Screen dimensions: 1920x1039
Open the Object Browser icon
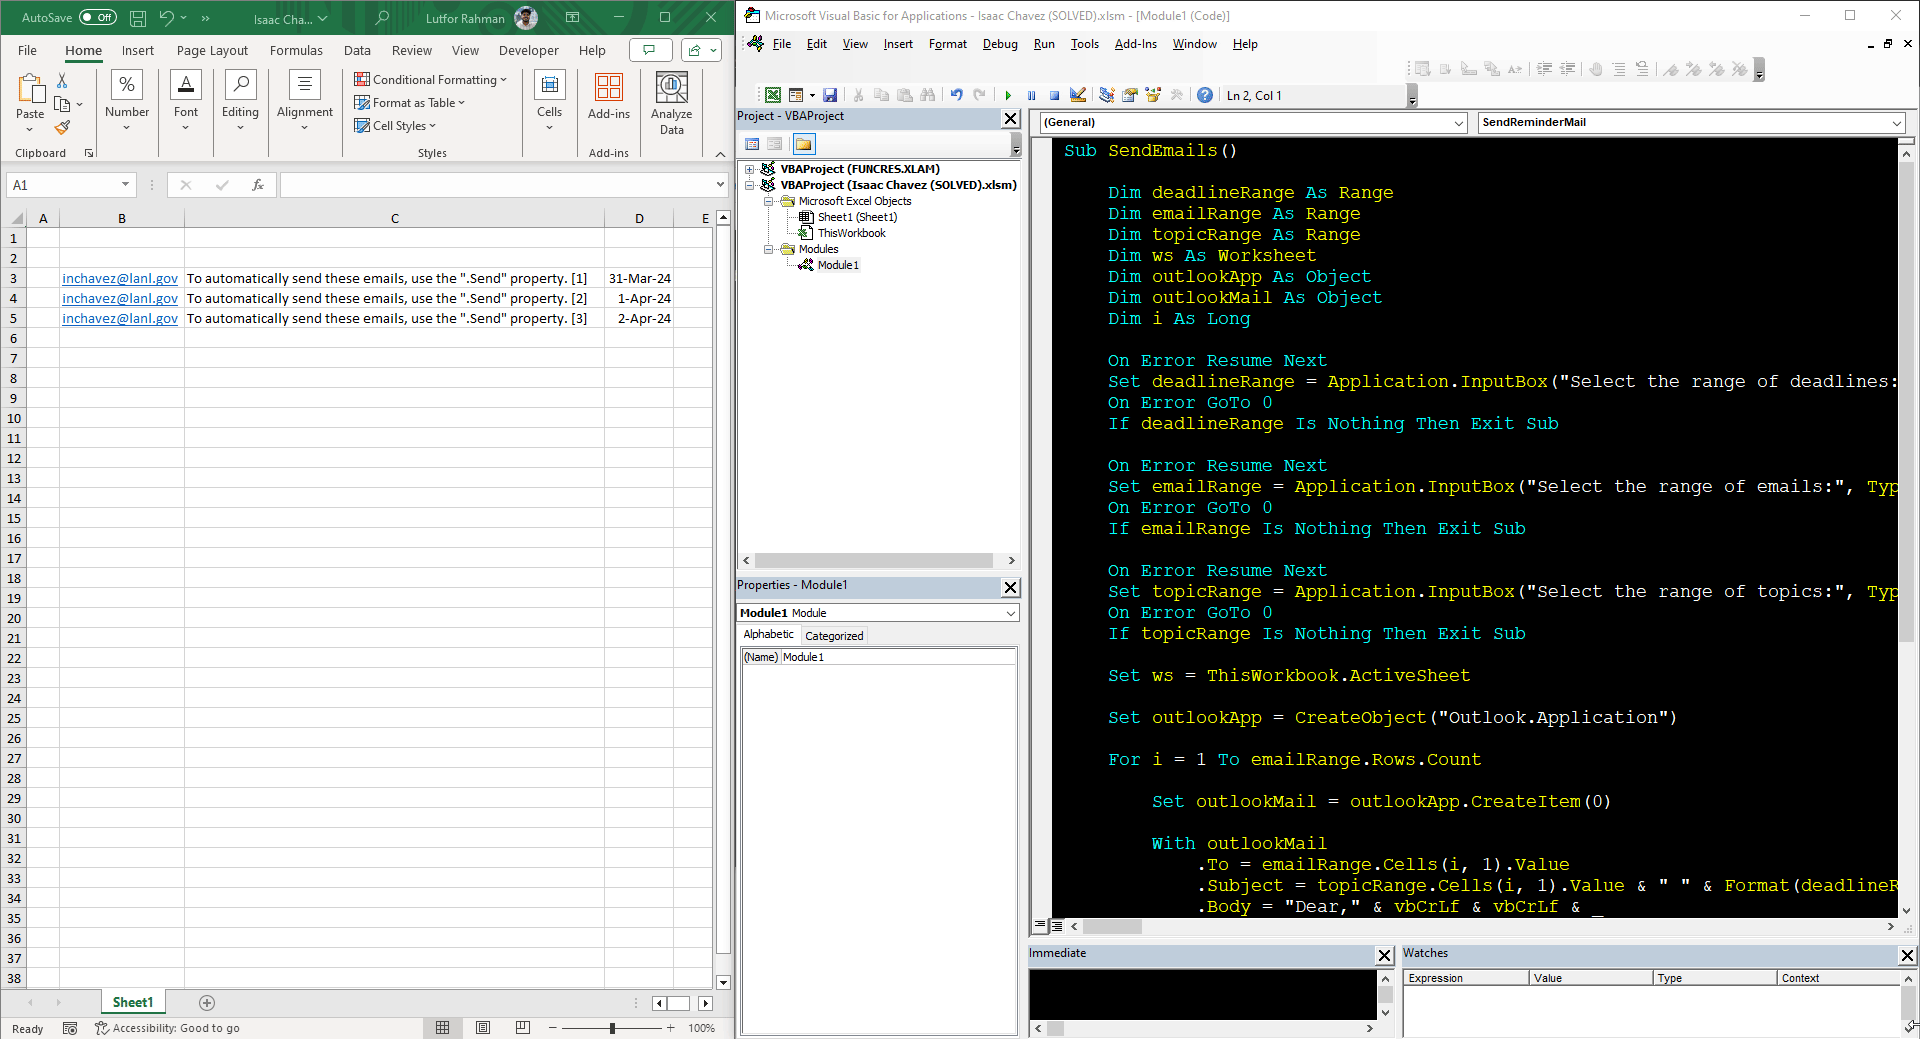coord(1153,96)
